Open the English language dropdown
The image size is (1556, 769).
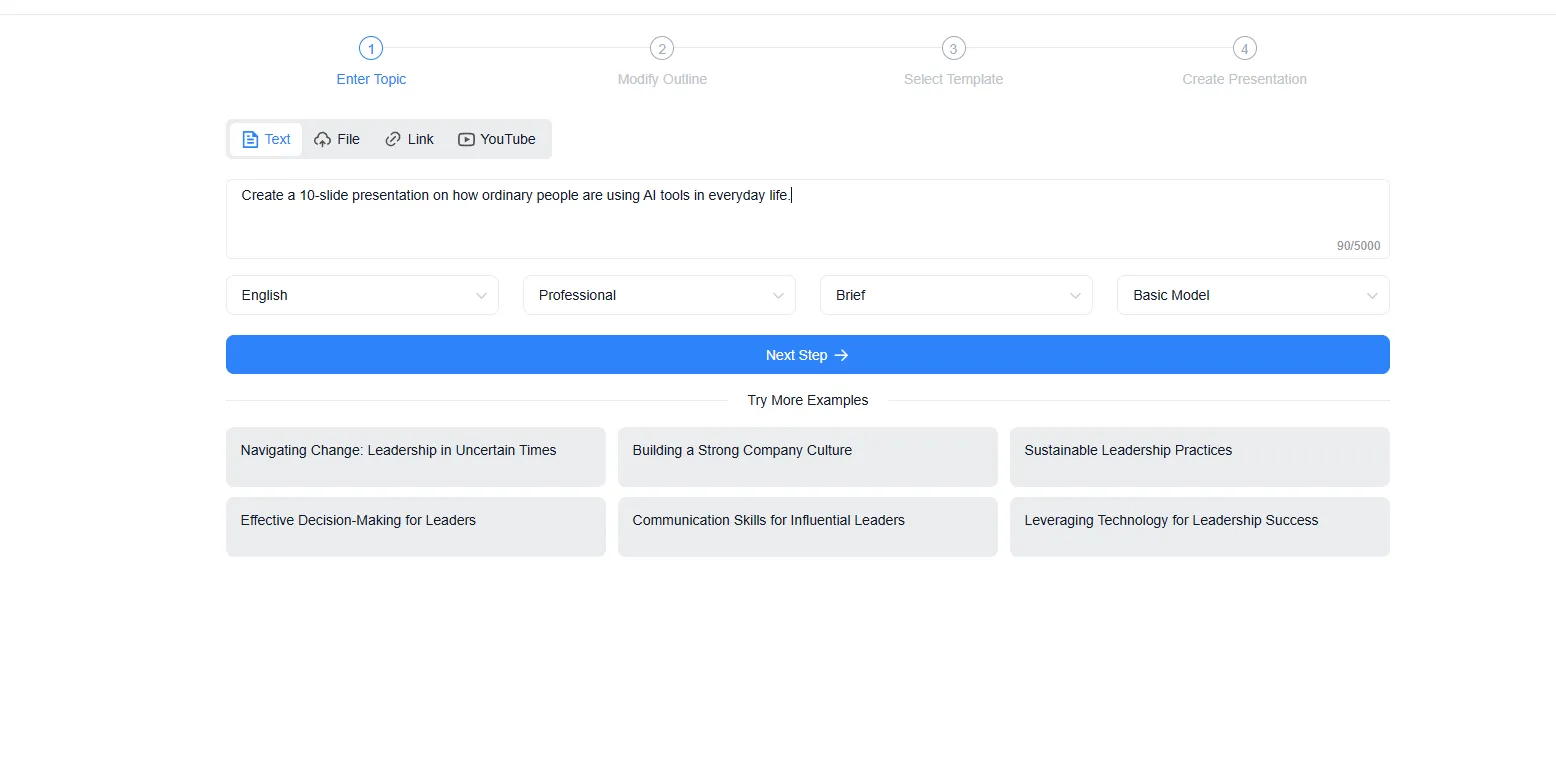pyautogui.click(x=362, y=295)
